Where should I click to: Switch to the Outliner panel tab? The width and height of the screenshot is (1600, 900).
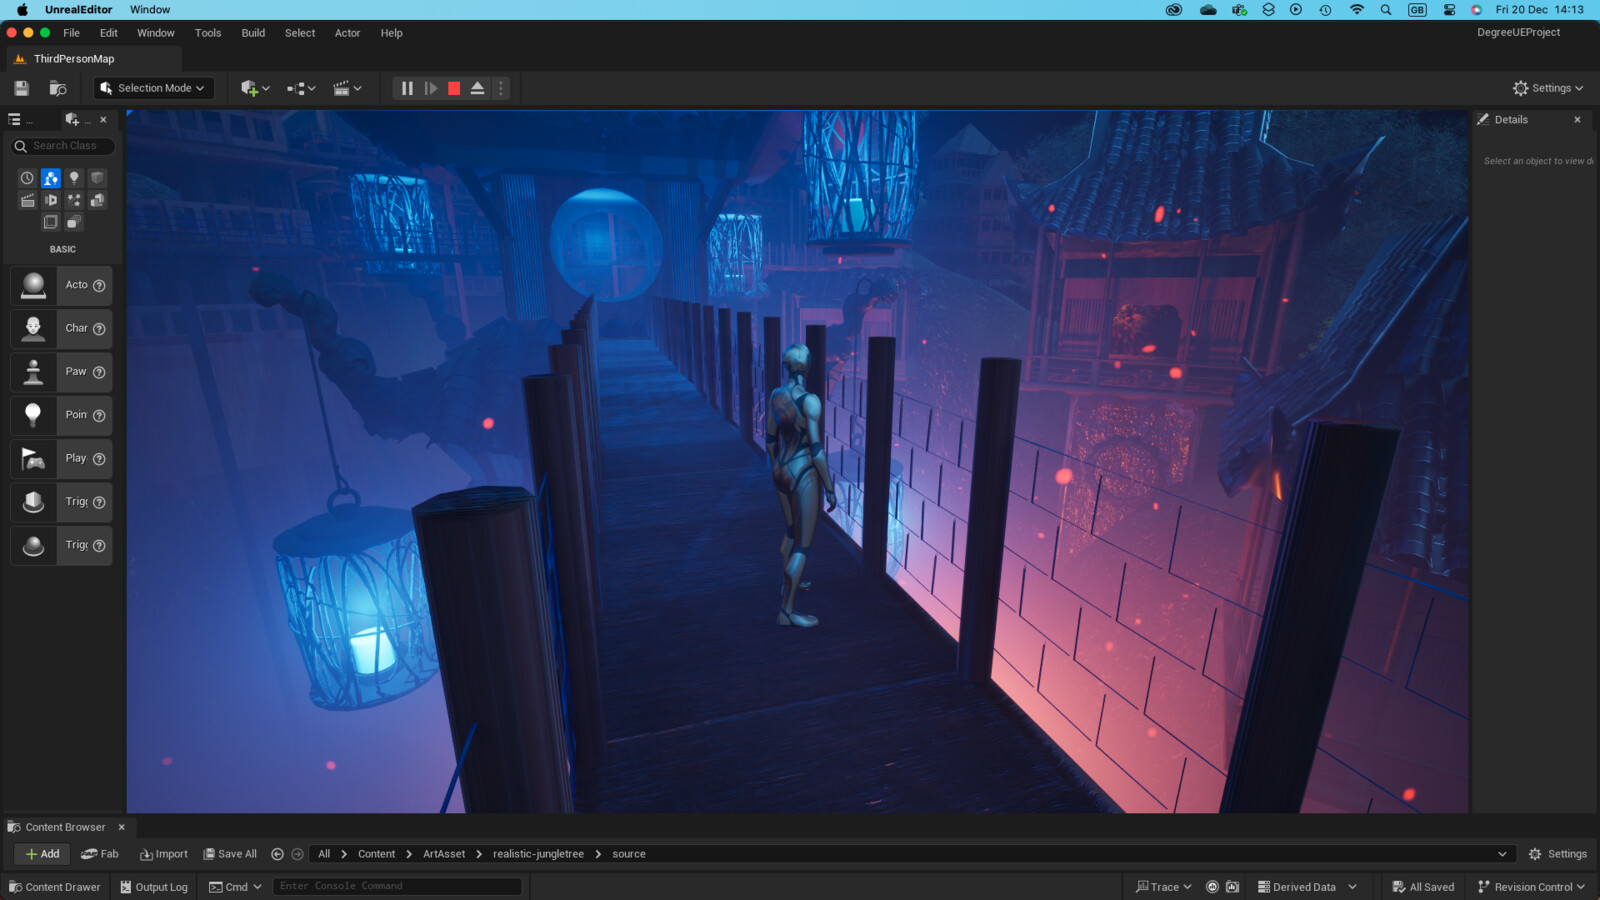[x=19, y=119]
